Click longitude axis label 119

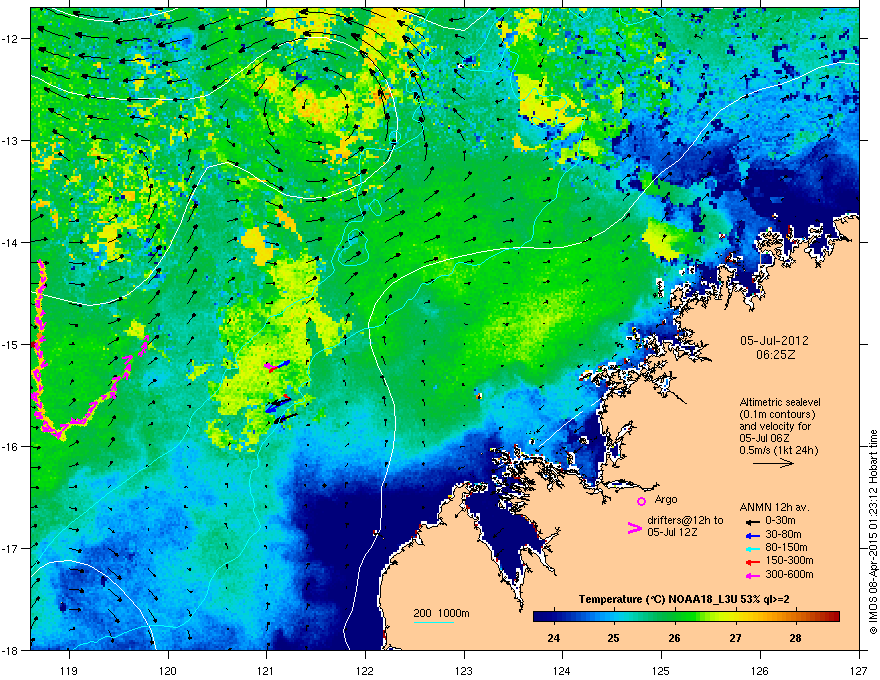[69, 670]
